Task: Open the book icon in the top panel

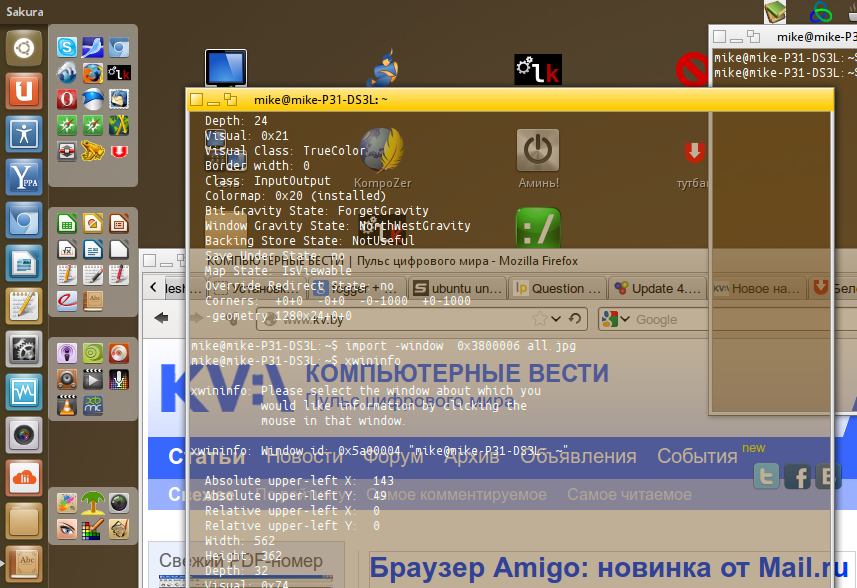Action: pos(775,12)
